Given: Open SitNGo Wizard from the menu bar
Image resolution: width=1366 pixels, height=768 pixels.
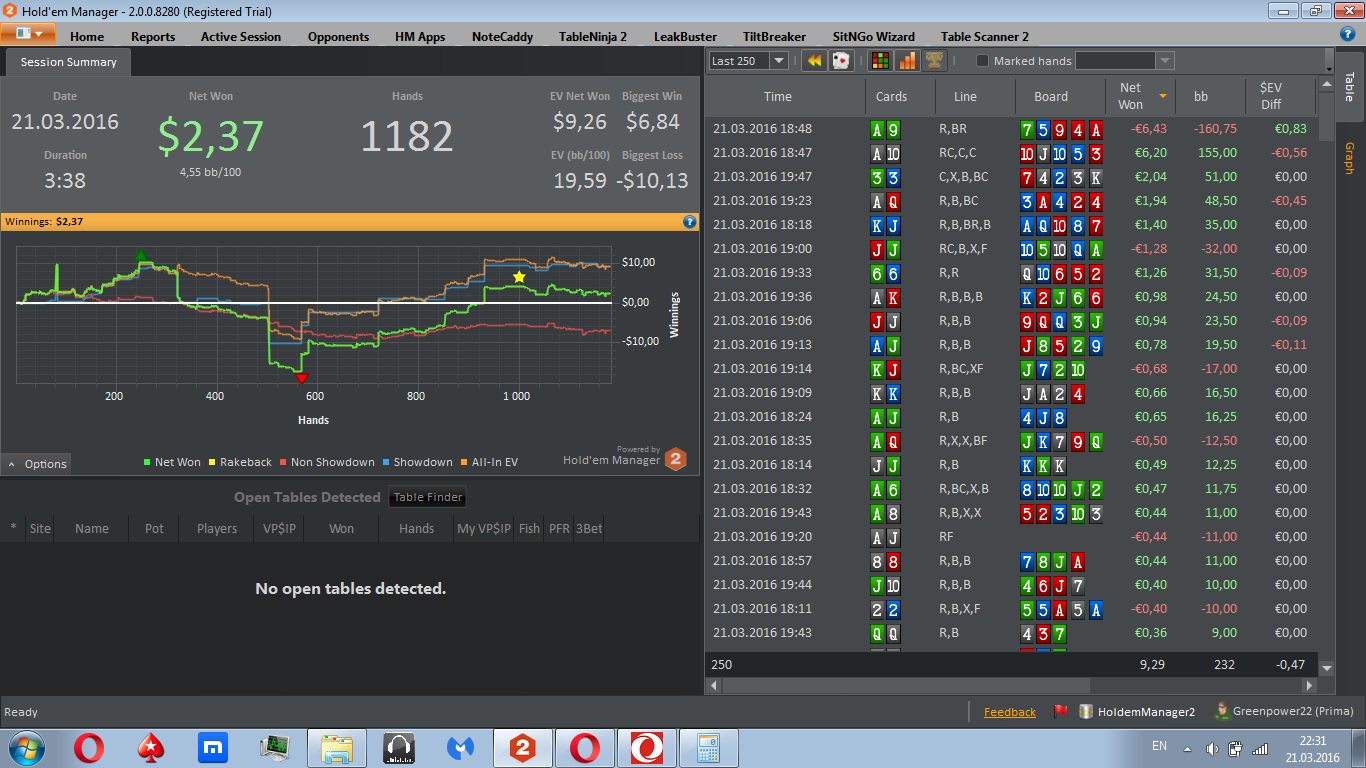Looking at the screenshot, I should click(873, 37).
